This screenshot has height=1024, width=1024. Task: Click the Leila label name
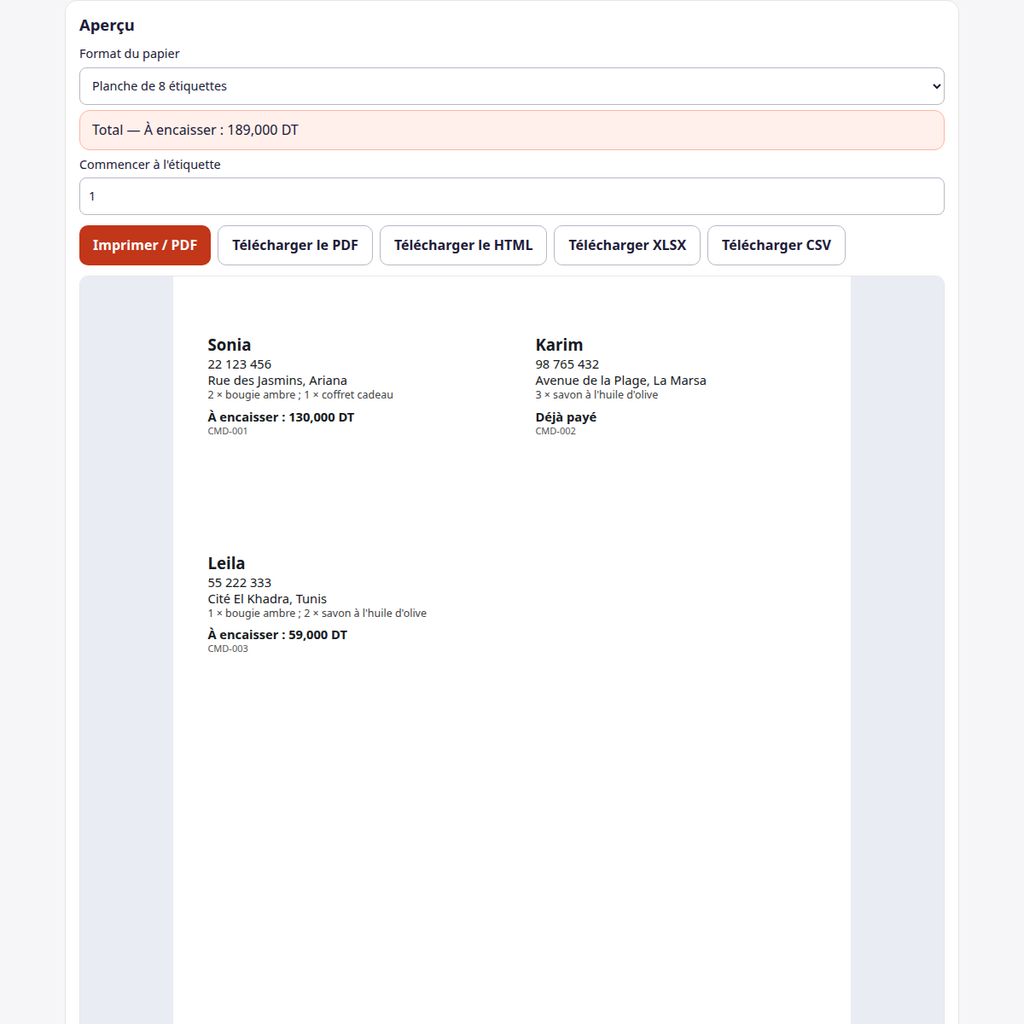tap(227, 563)
